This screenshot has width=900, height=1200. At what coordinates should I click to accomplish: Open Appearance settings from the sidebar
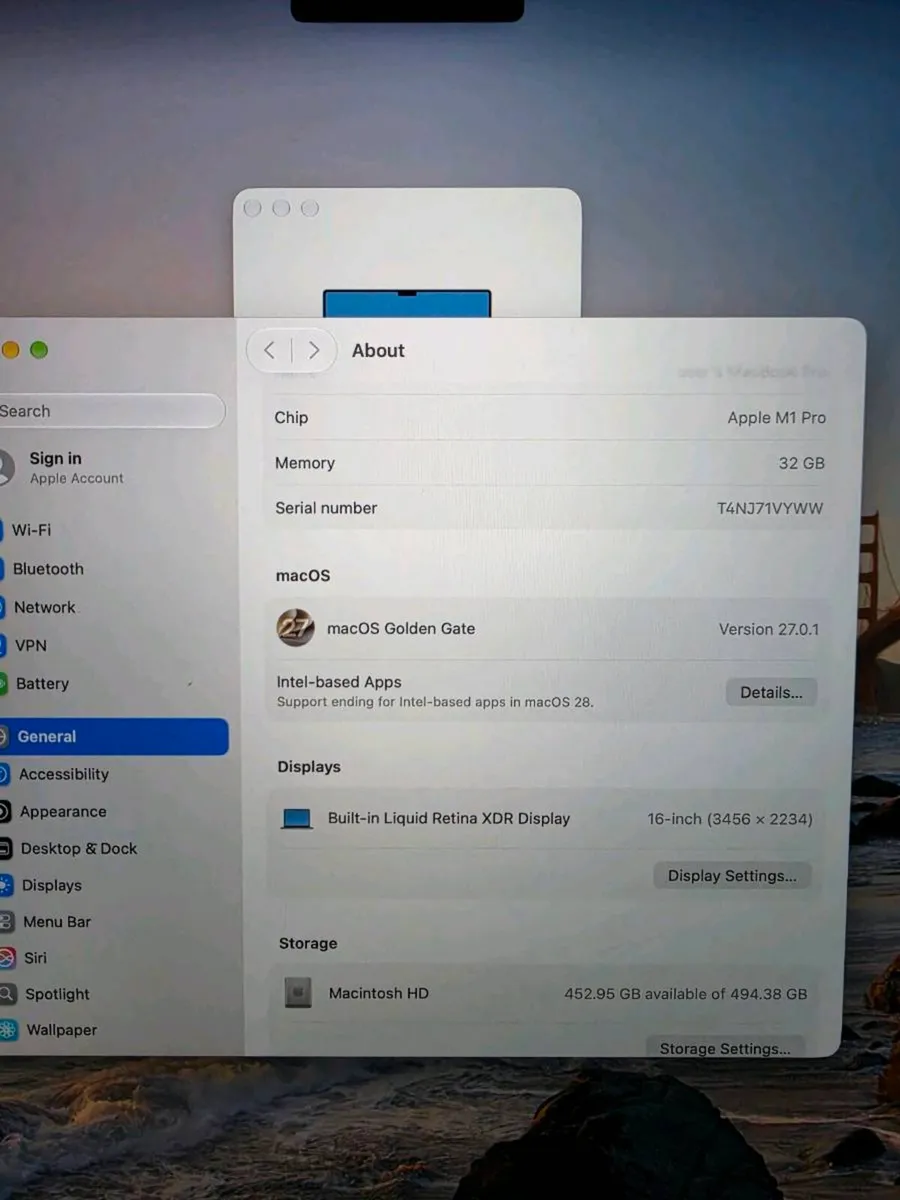pos(63,811)
